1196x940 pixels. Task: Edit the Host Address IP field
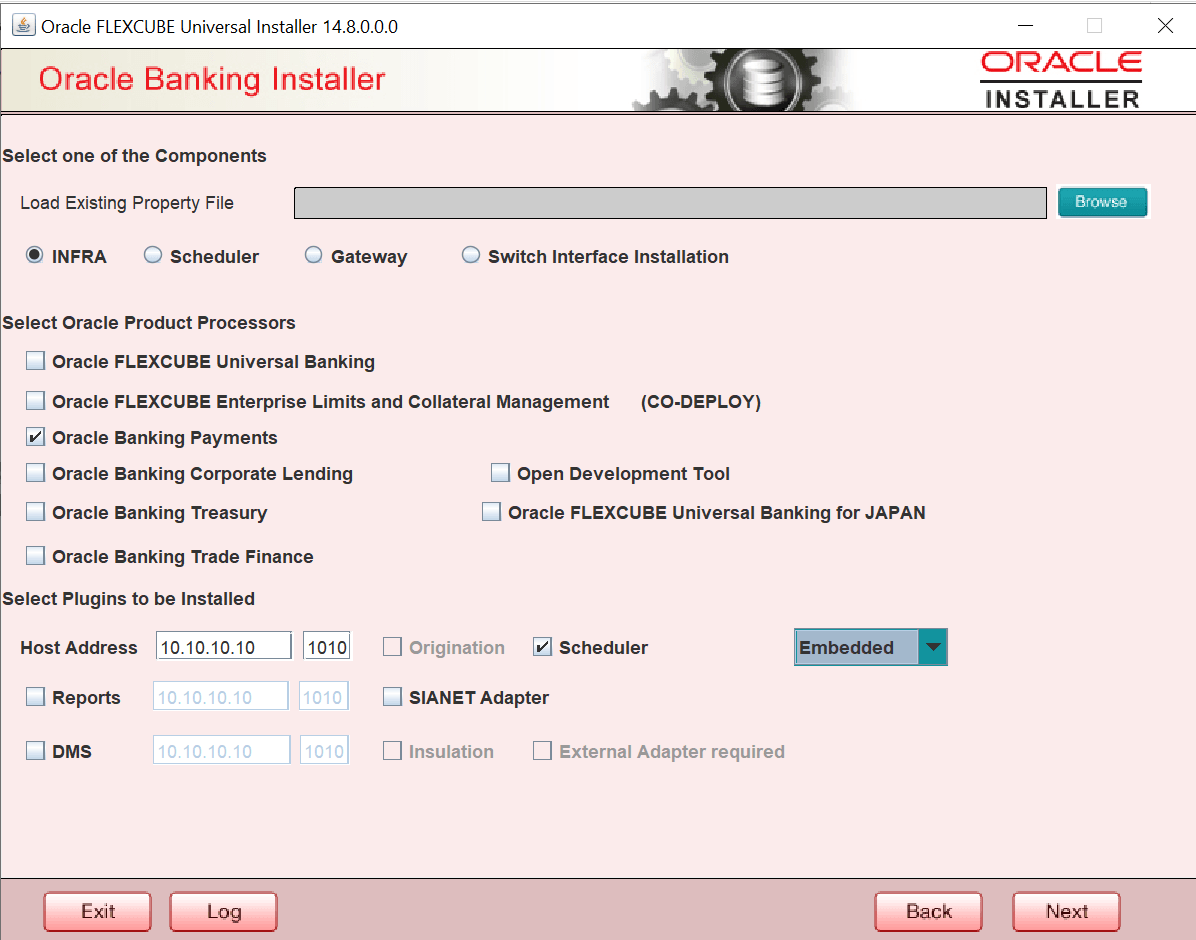pos(223,645)
